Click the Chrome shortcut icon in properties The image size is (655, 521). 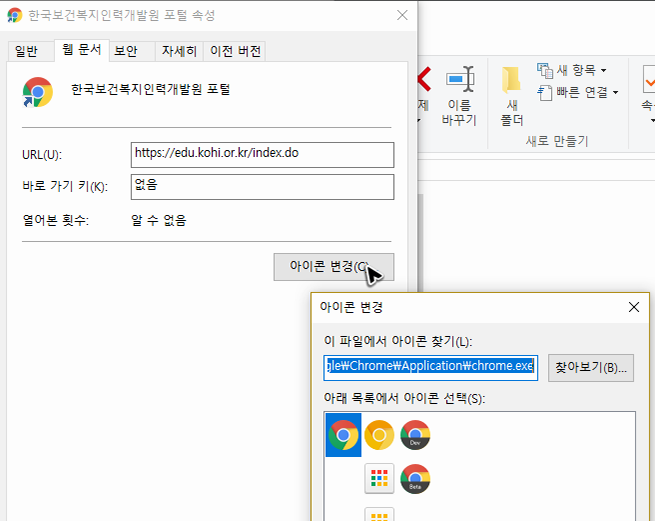click(x=38, y=92)
